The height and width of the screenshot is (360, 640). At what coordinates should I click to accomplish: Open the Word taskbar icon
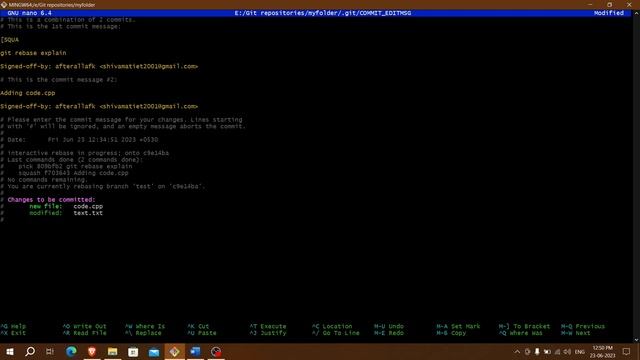pyautogui.click(x=195, y=351)
